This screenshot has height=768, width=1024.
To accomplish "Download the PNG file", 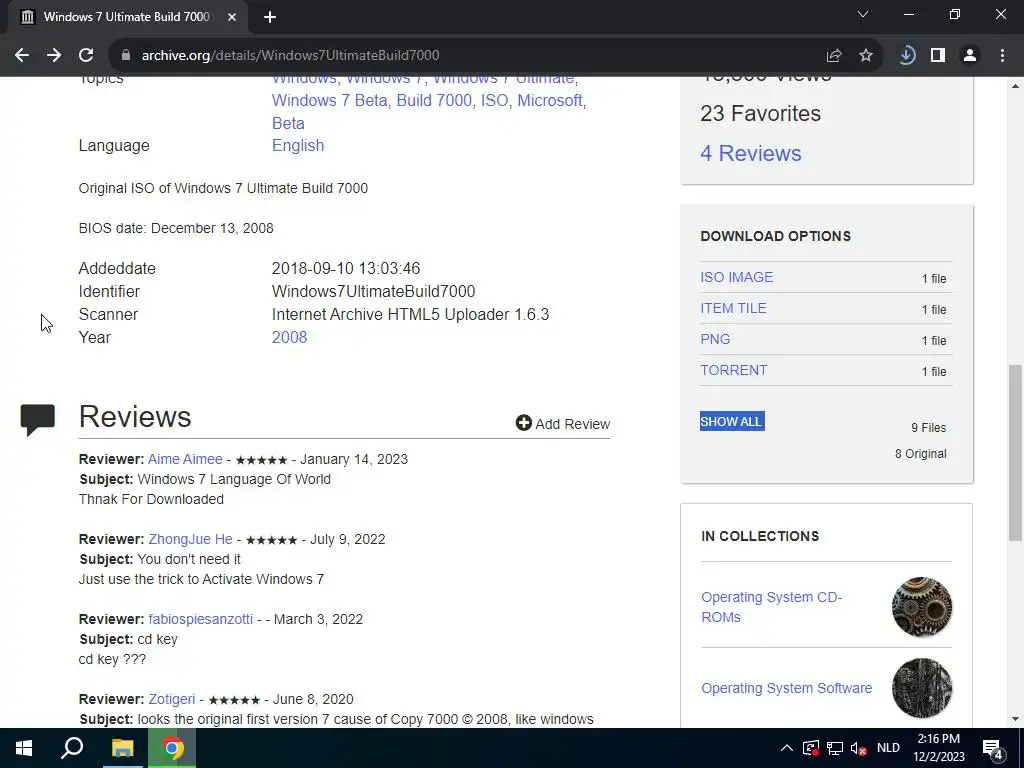I will tap(715, 339).
